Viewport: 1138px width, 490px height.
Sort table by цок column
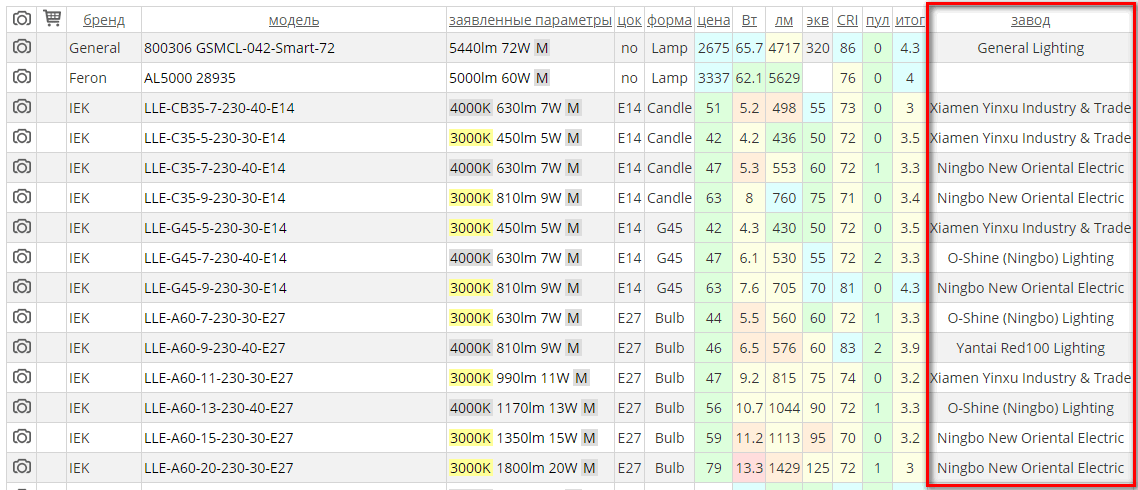click(629, 20)
